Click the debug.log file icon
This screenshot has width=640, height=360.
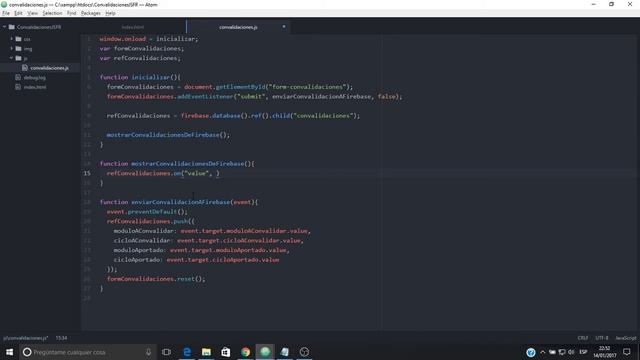[x=18, y=78]
